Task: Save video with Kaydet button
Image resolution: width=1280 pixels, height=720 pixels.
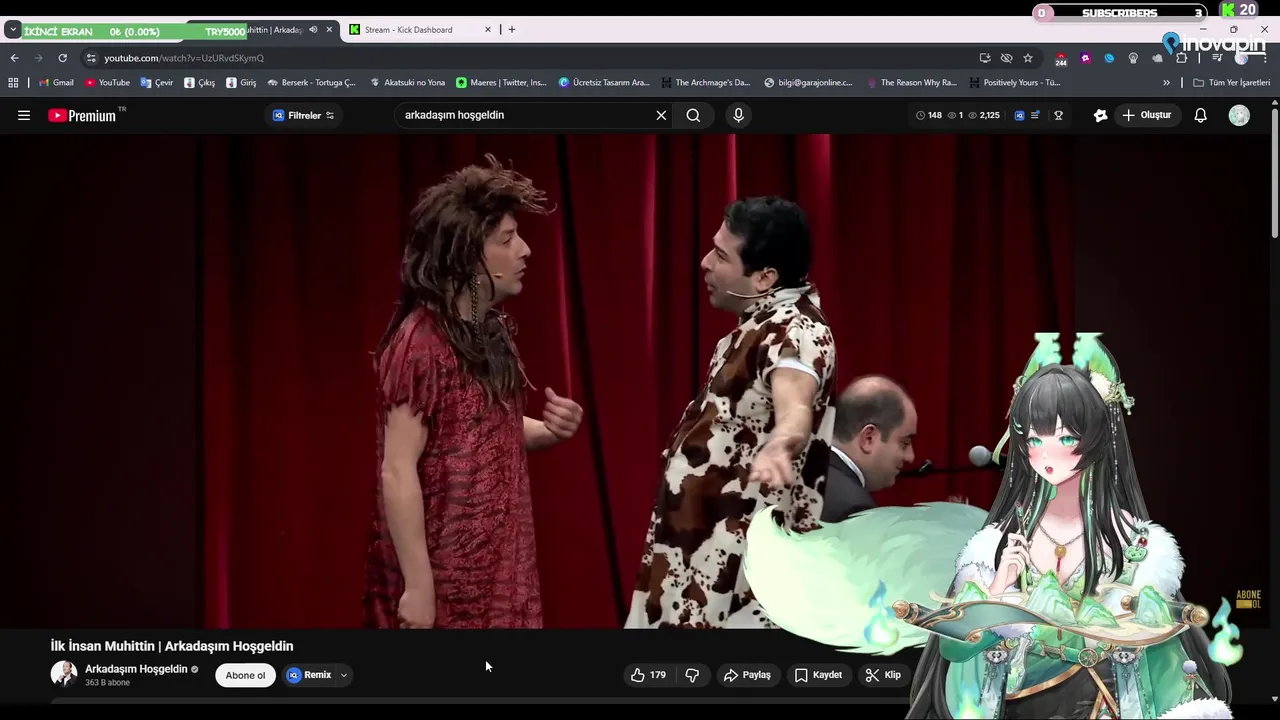Action: [x=818, y=675]
